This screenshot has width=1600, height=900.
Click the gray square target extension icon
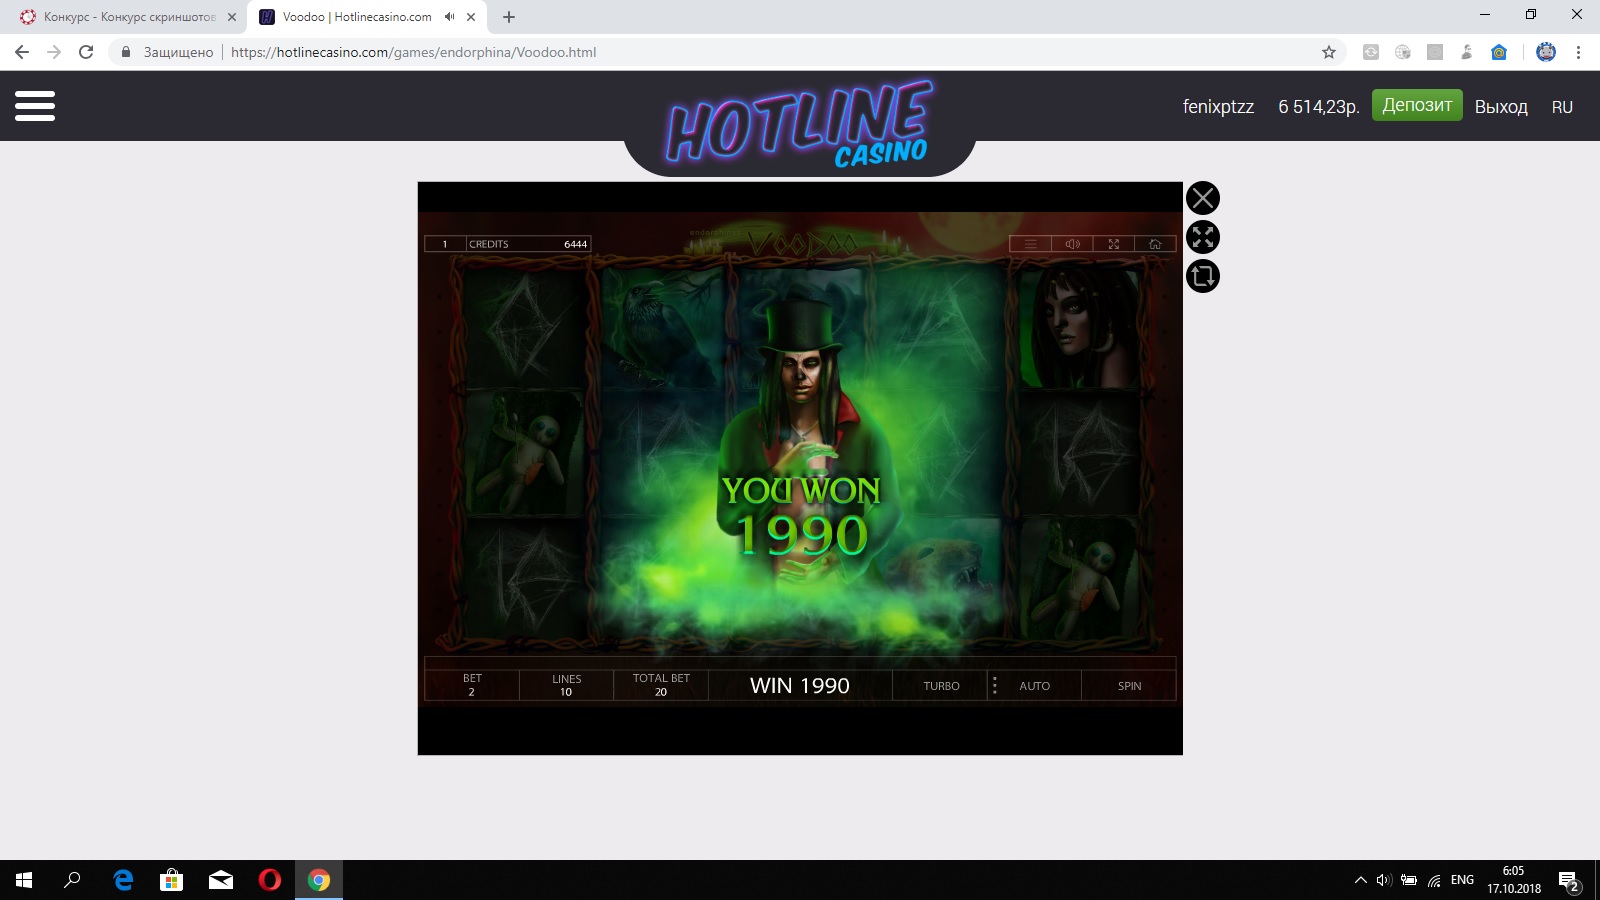(x=1435, y=52)
